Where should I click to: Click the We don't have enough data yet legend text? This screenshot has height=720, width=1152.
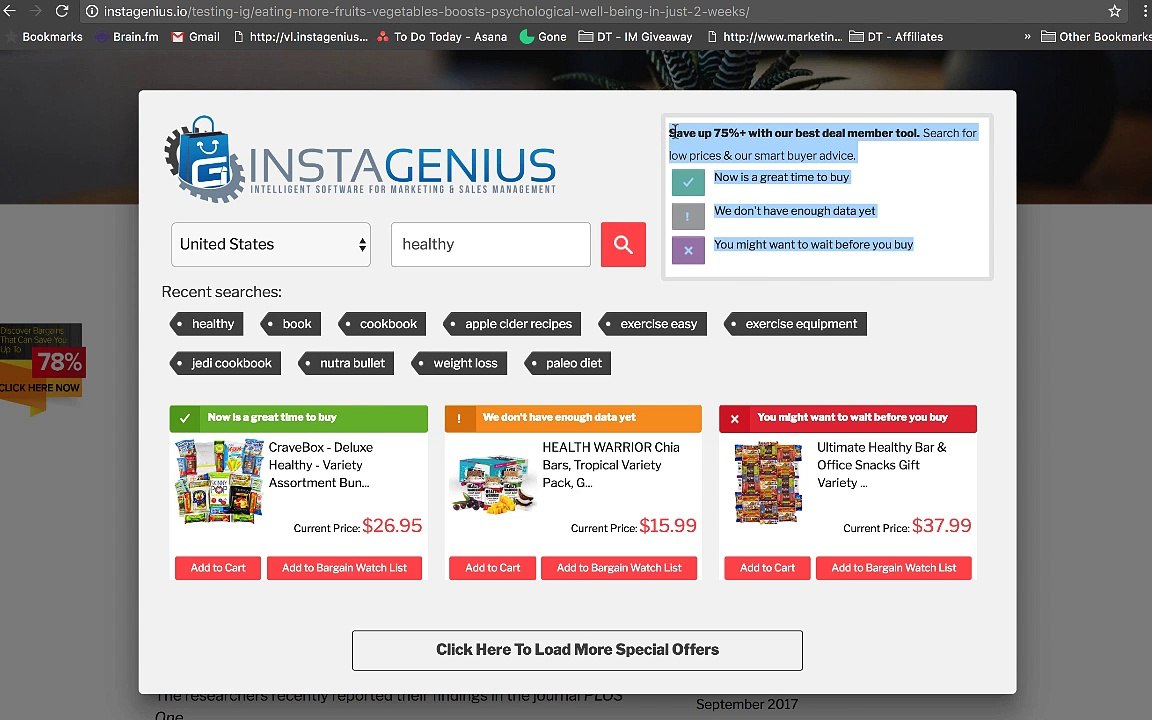795,211
